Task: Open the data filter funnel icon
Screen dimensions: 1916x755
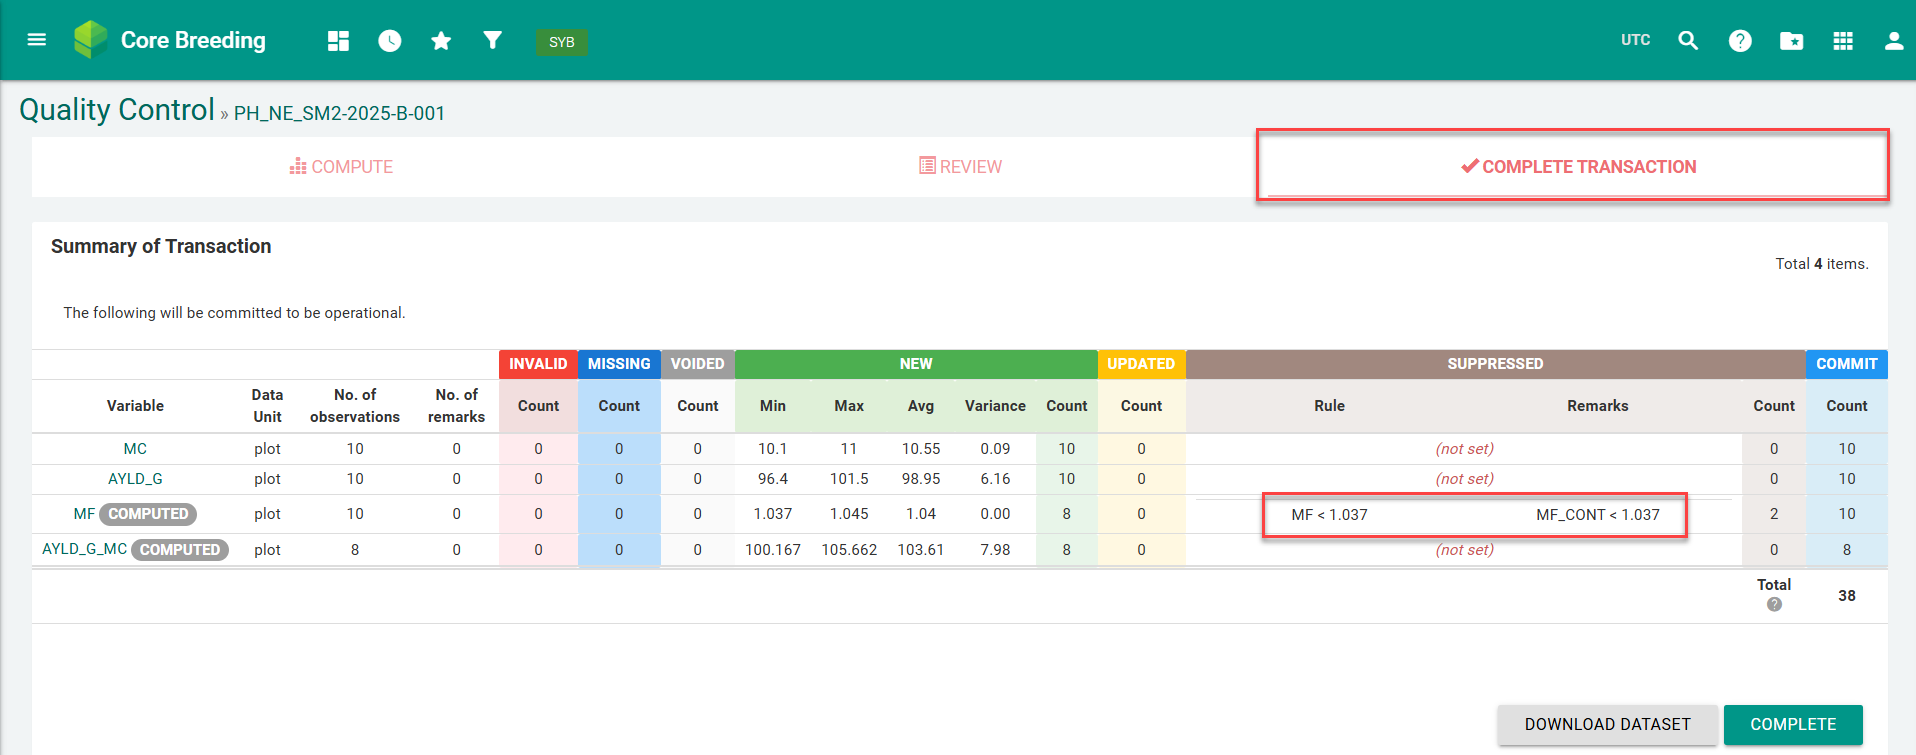Action: tap(492, 40)
